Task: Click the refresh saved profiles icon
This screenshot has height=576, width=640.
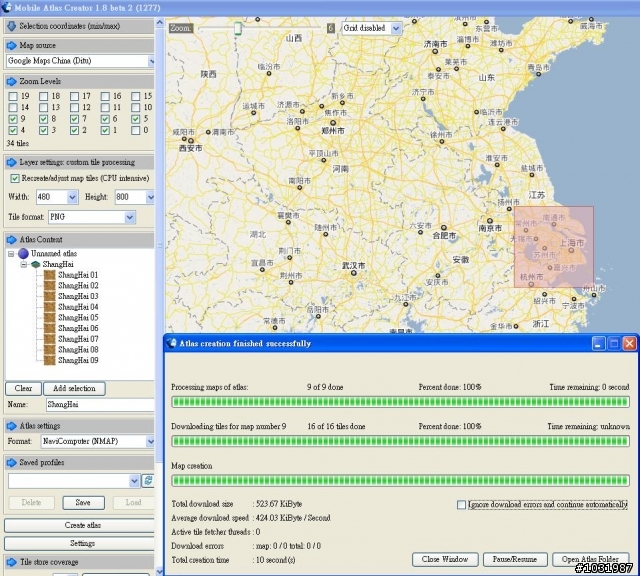Action: (x=148, y=481)
